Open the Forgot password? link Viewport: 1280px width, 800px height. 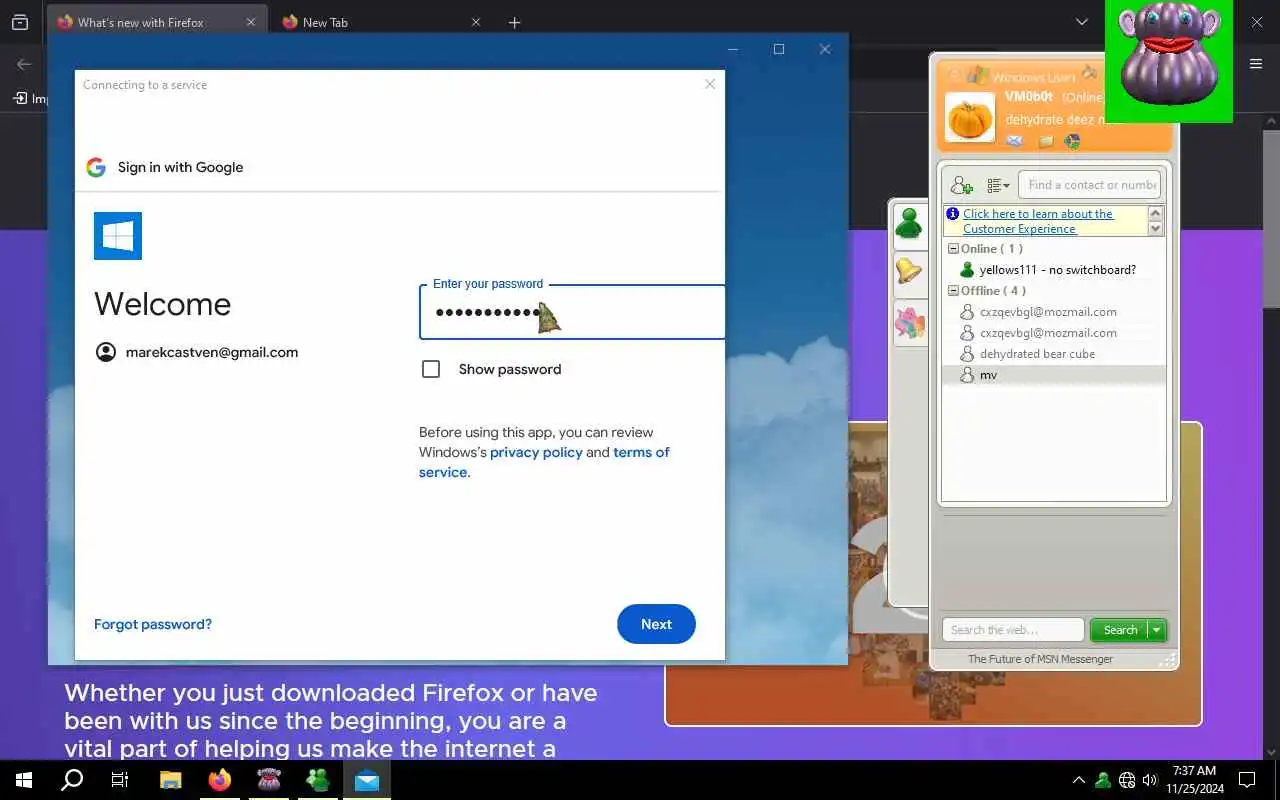pyautogui.click(x=153, y=624)
